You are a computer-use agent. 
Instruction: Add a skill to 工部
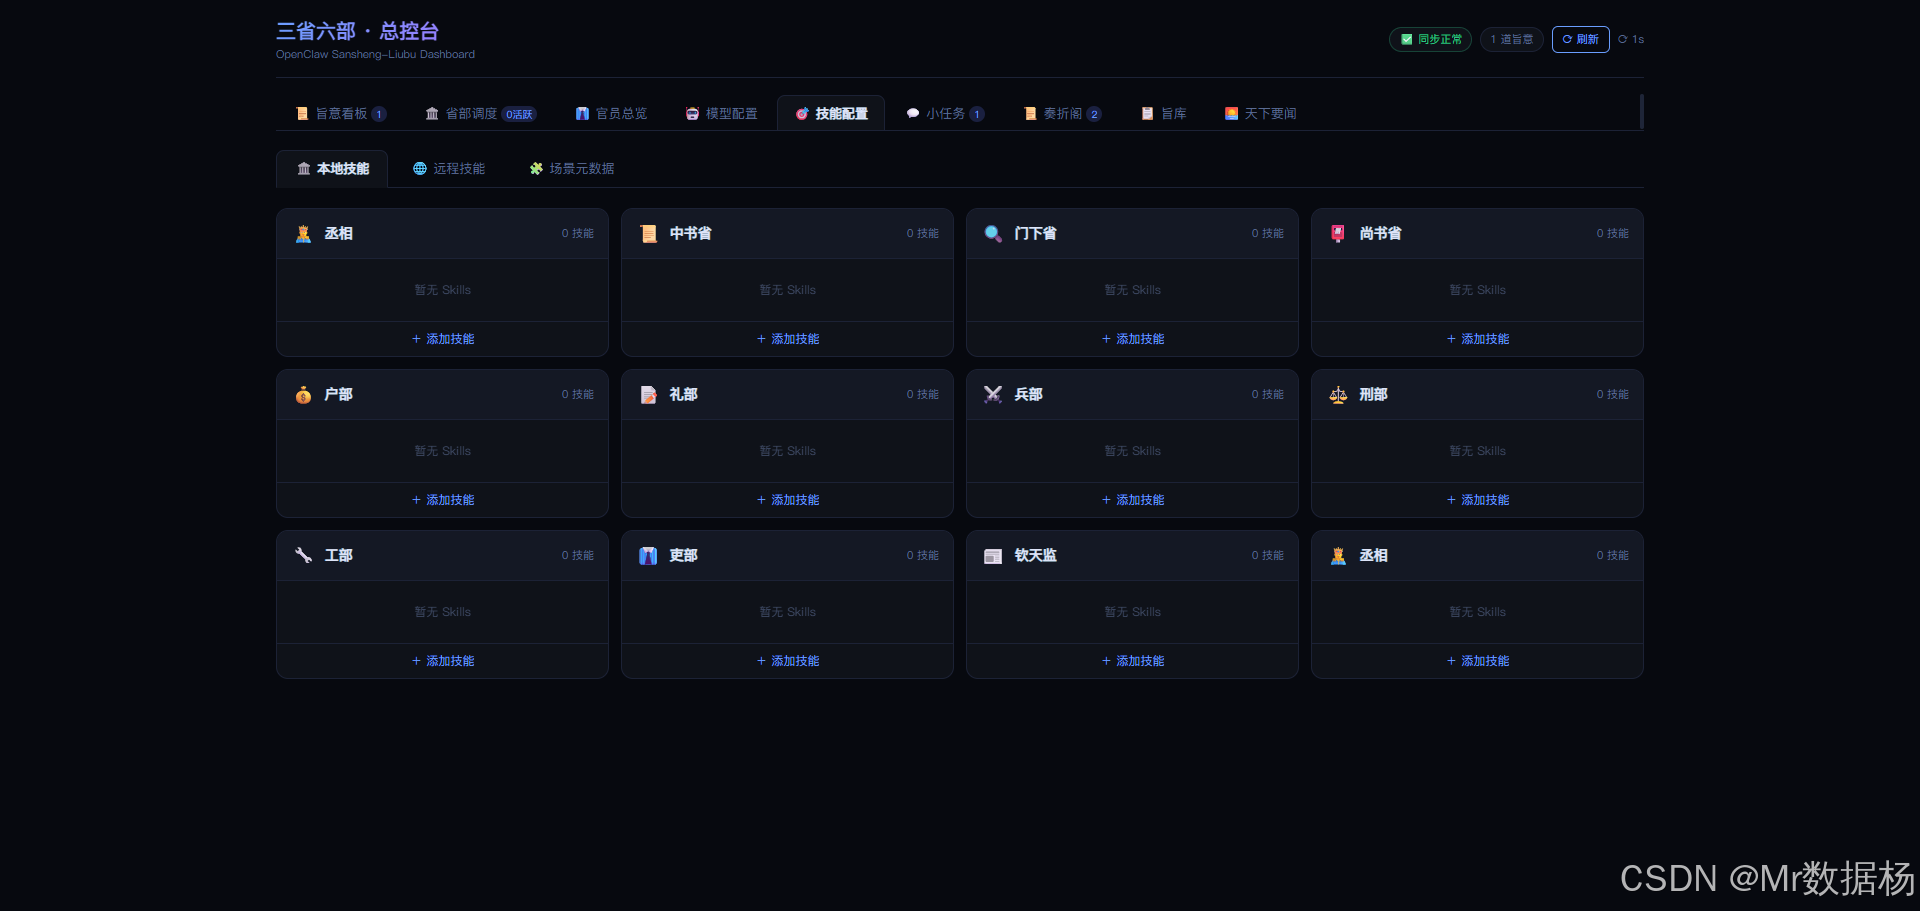[442, 661]
